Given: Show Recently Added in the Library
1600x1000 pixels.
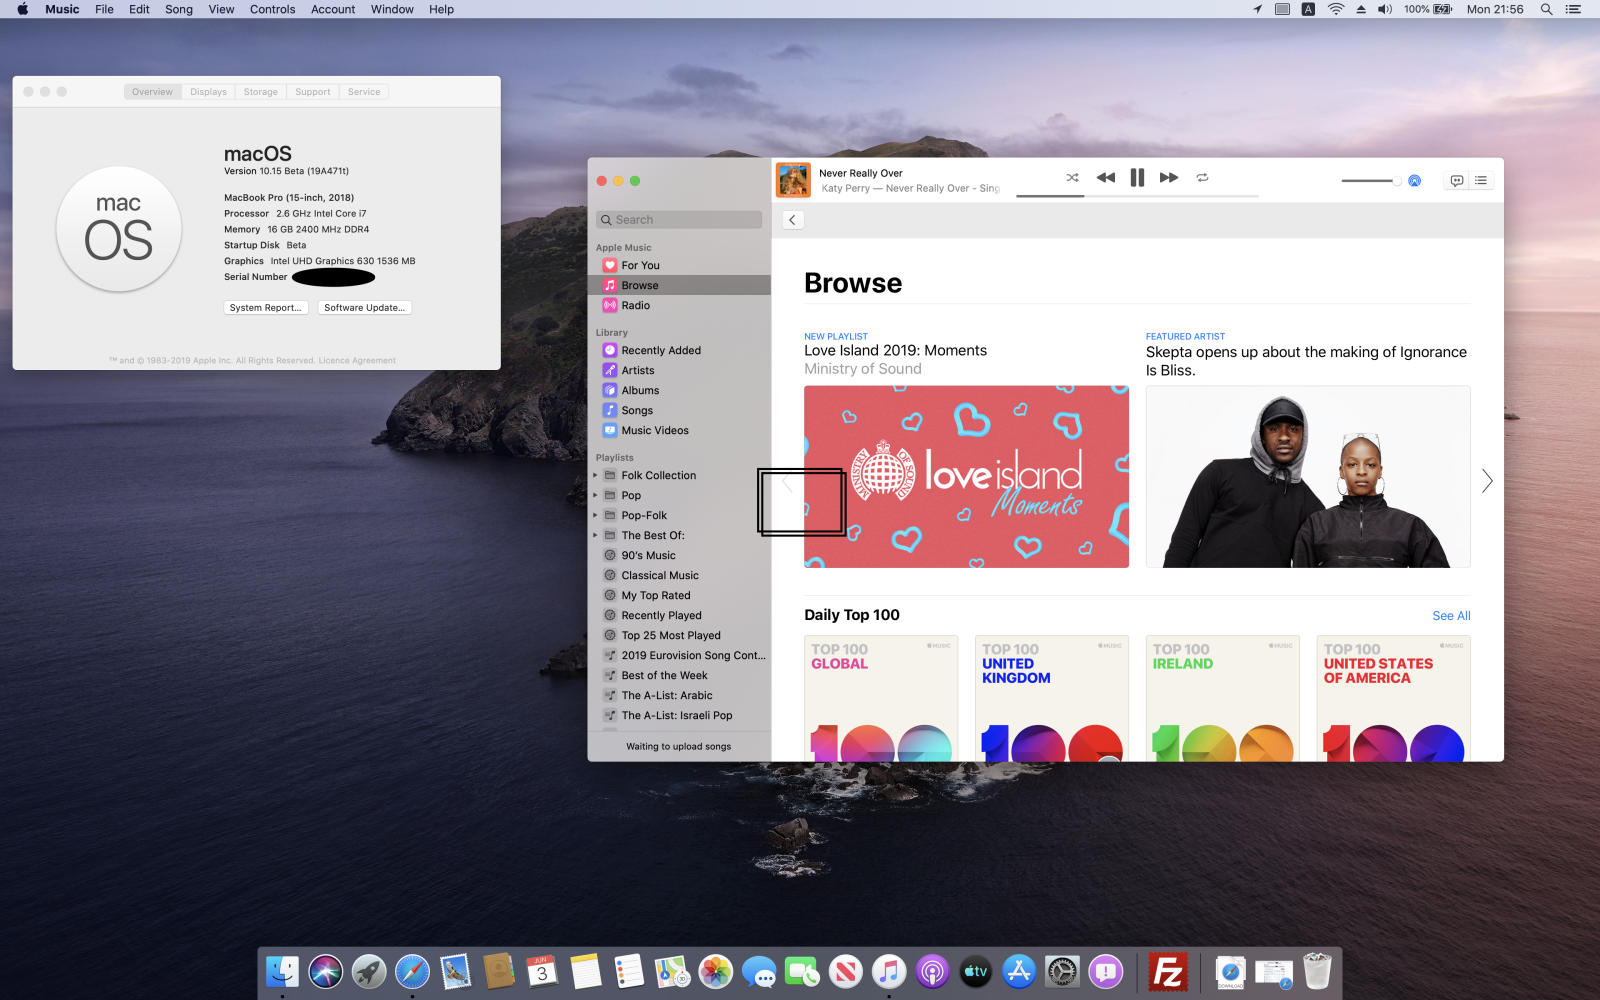Looking at the screenshot, I should tap(679, 351).
